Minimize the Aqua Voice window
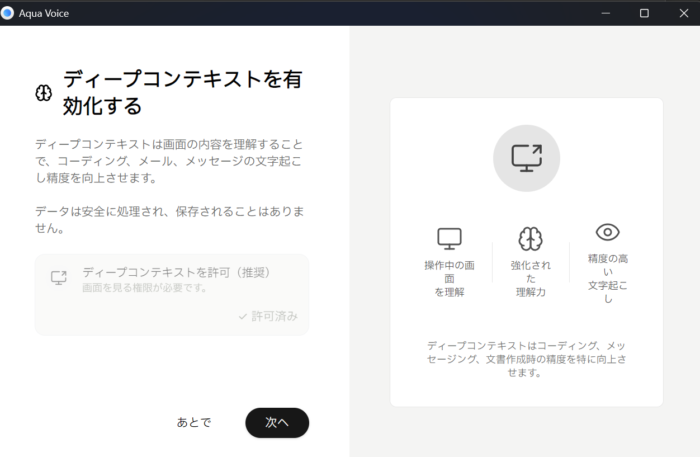 tap(605, 13)
